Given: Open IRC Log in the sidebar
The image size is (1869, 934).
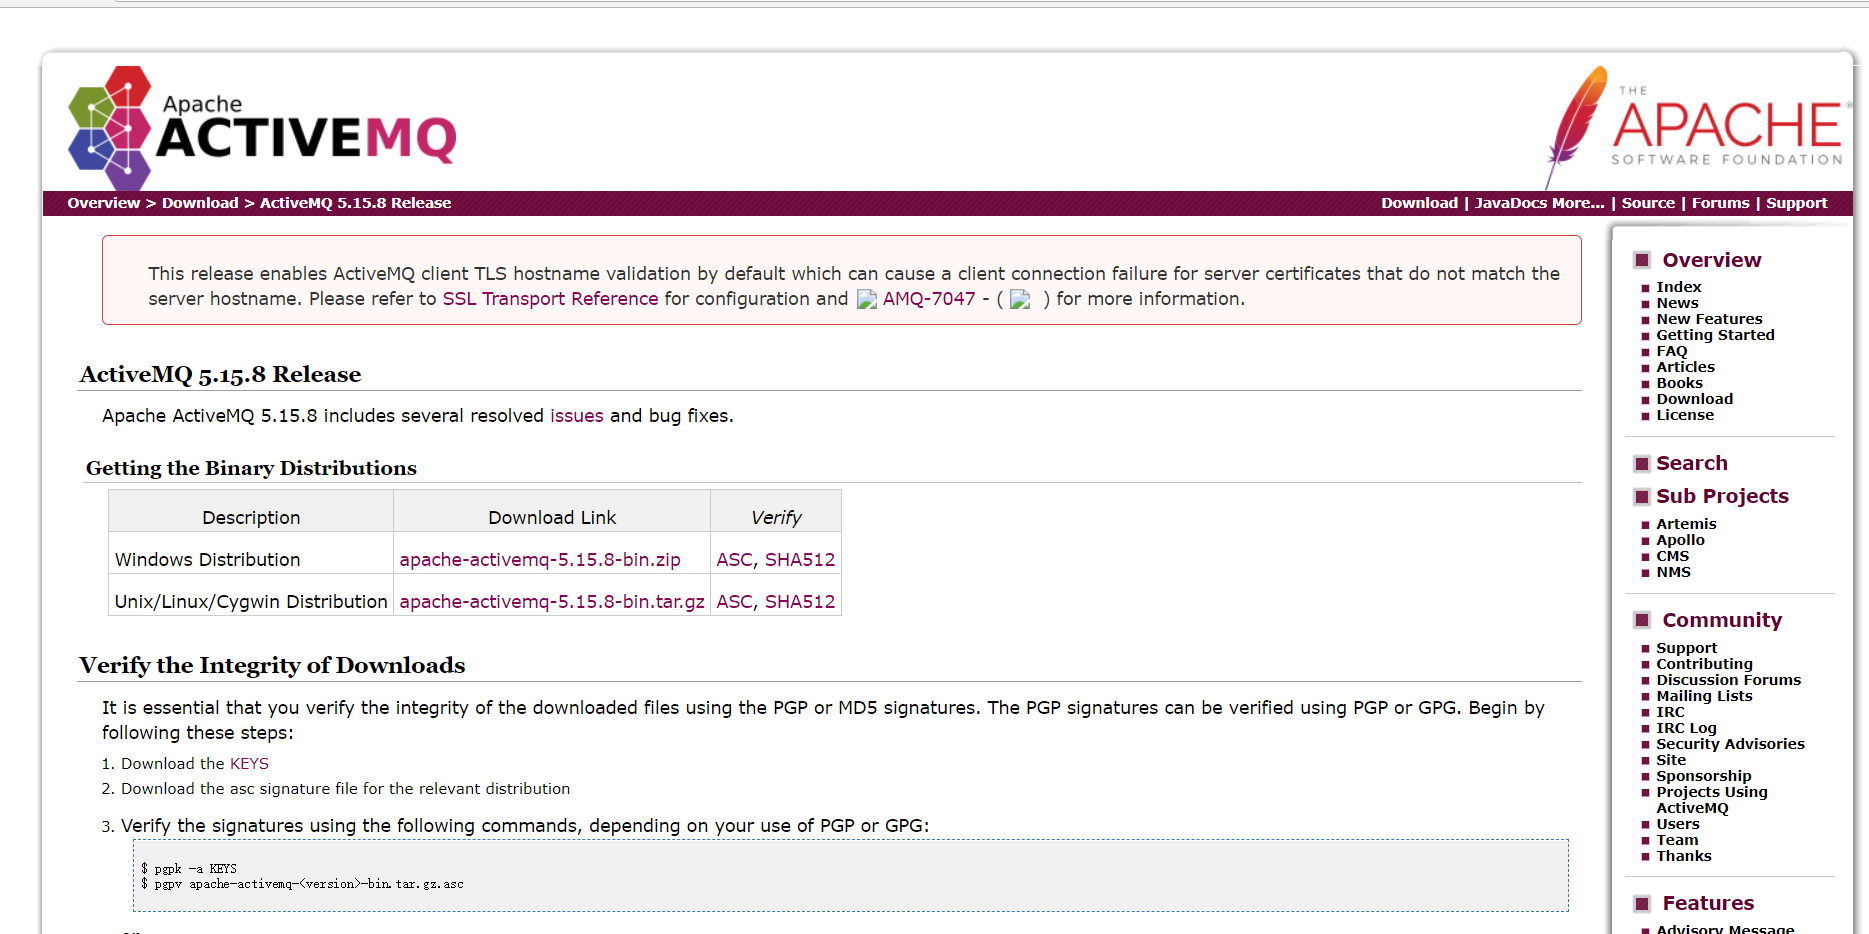Looking at the screenshot, I should pos(1686,728).
